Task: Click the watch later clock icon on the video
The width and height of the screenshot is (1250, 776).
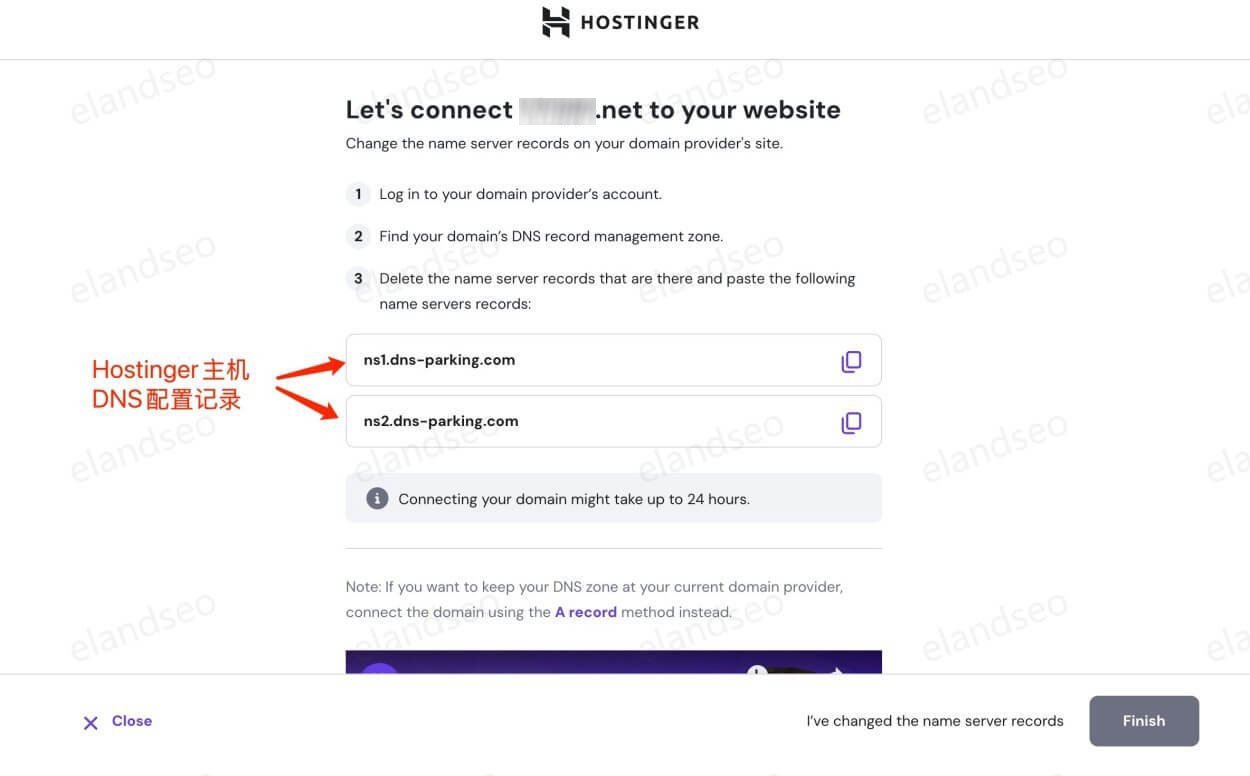Action: pyautogui.click(x=757, y=671)
